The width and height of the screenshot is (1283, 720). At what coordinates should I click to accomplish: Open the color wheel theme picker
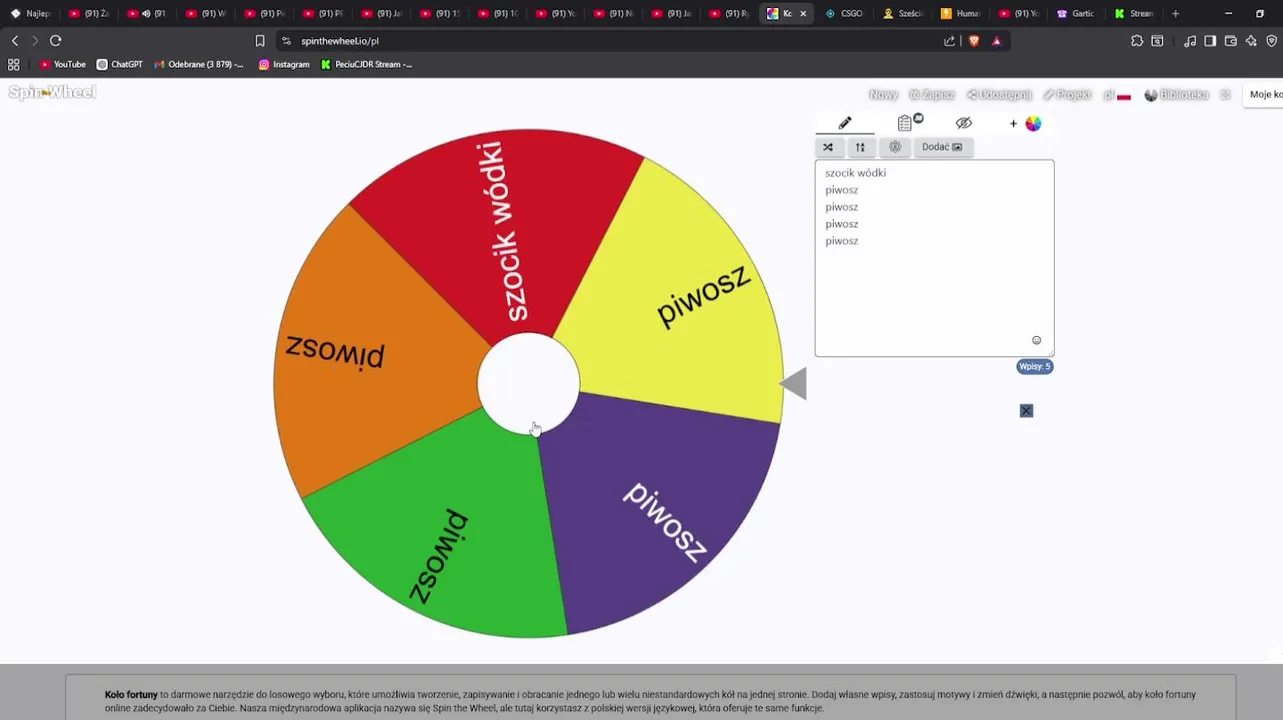click(x=1033, y=124)
